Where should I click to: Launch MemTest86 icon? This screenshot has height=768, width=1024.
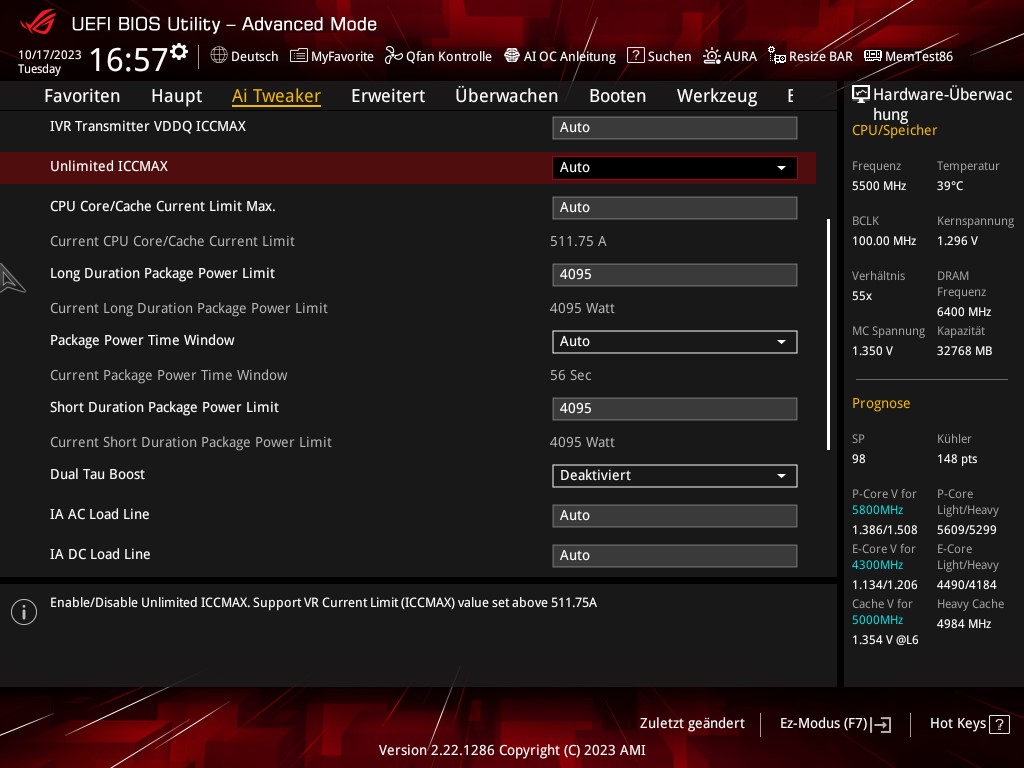872,56
